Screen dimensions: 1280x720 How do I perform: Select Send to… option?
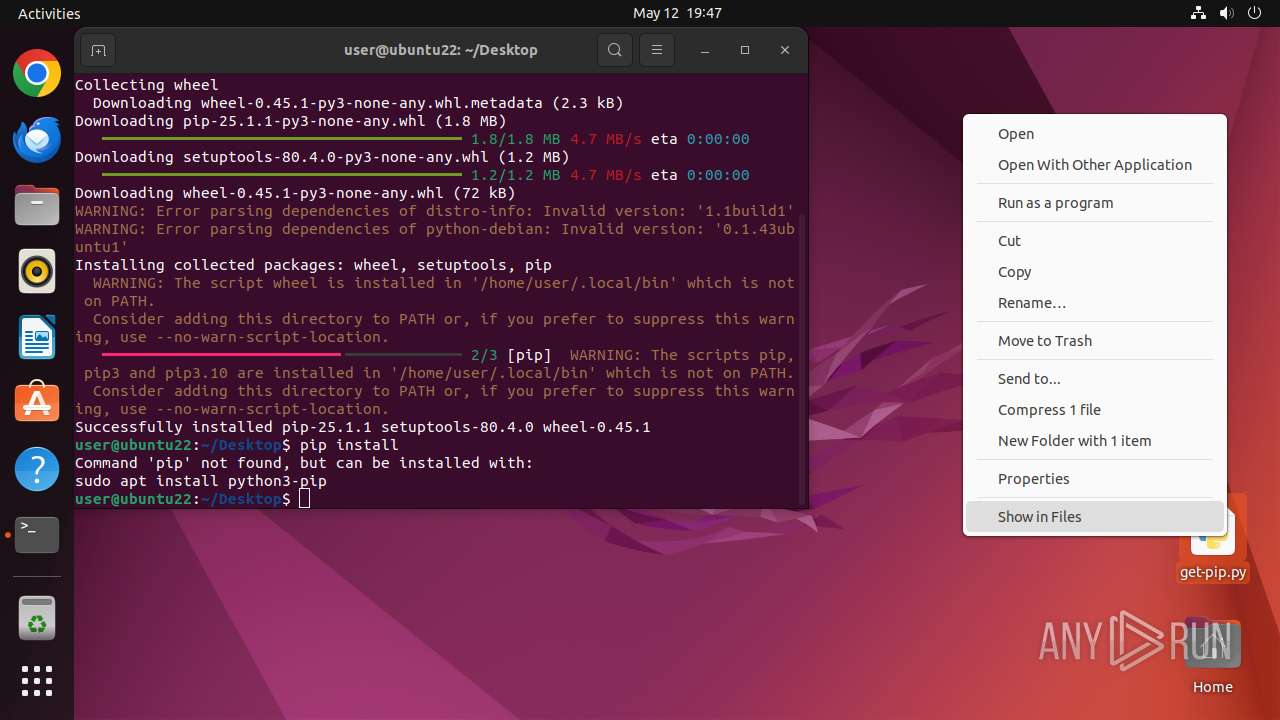point(1095,379)
